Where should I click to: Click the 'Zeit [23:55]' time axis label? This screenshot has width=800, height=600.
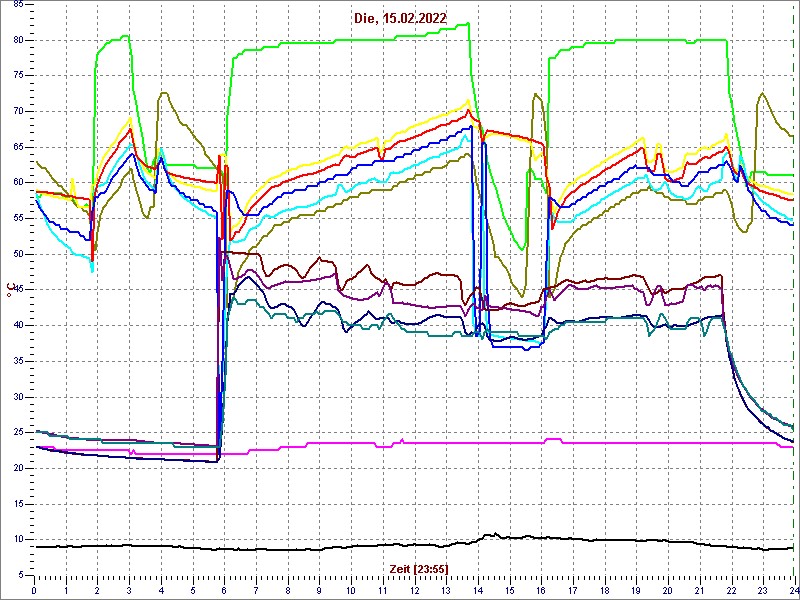pos(419,568)
